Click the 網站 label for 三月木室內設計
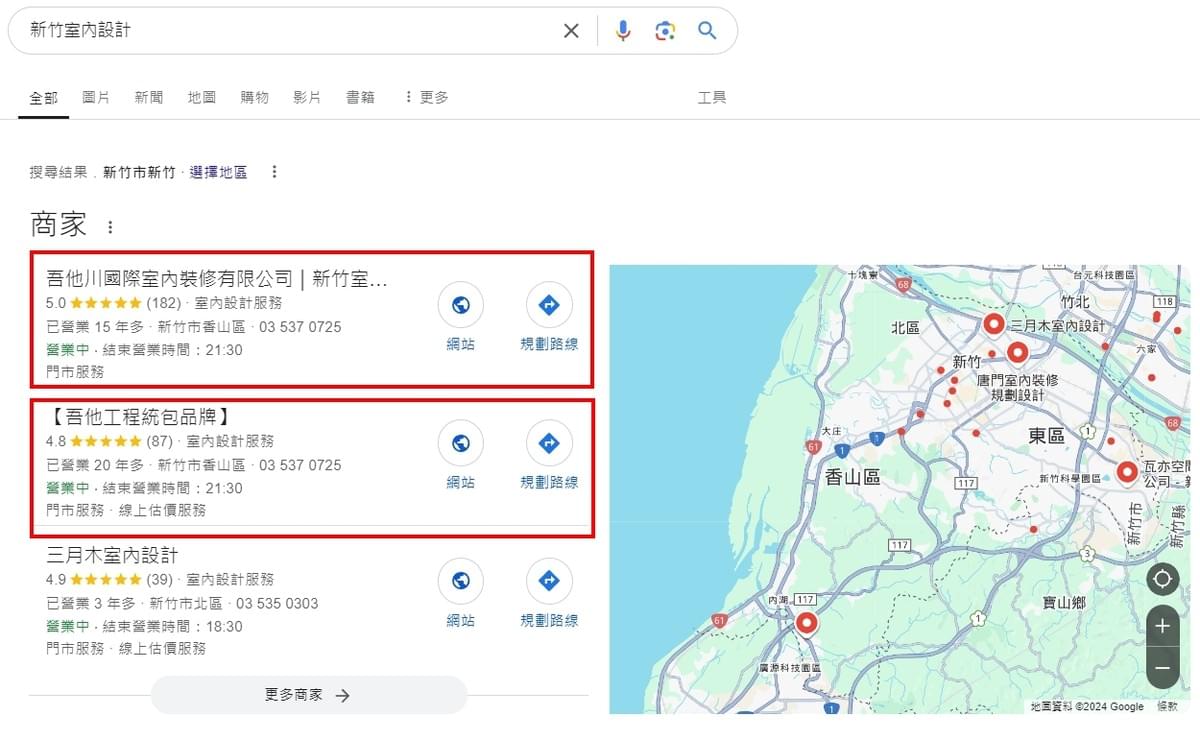1200x736 pixels. point(460,621)
